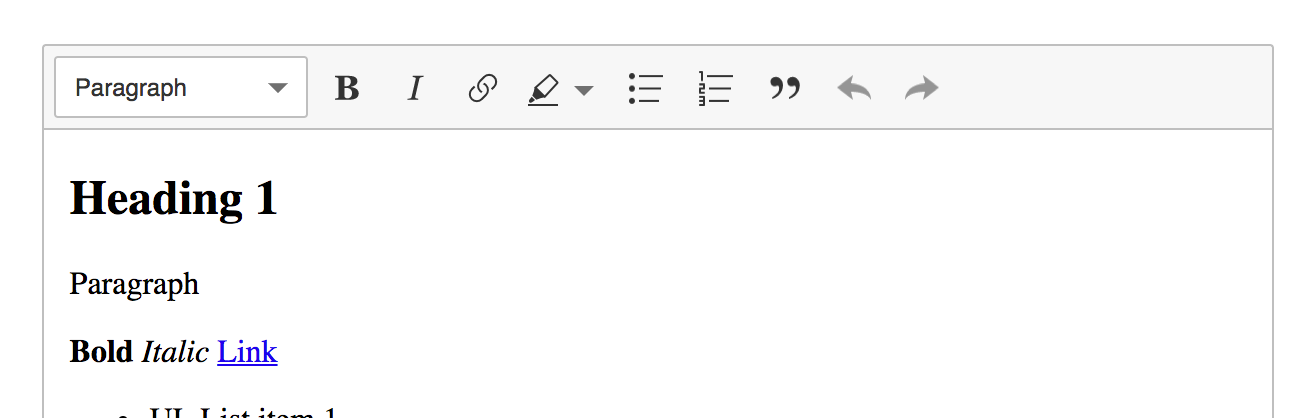Expand the highlight color options arrow
Screen dimensions: 1312x418
pyautogui.click(x=584, y=89)
